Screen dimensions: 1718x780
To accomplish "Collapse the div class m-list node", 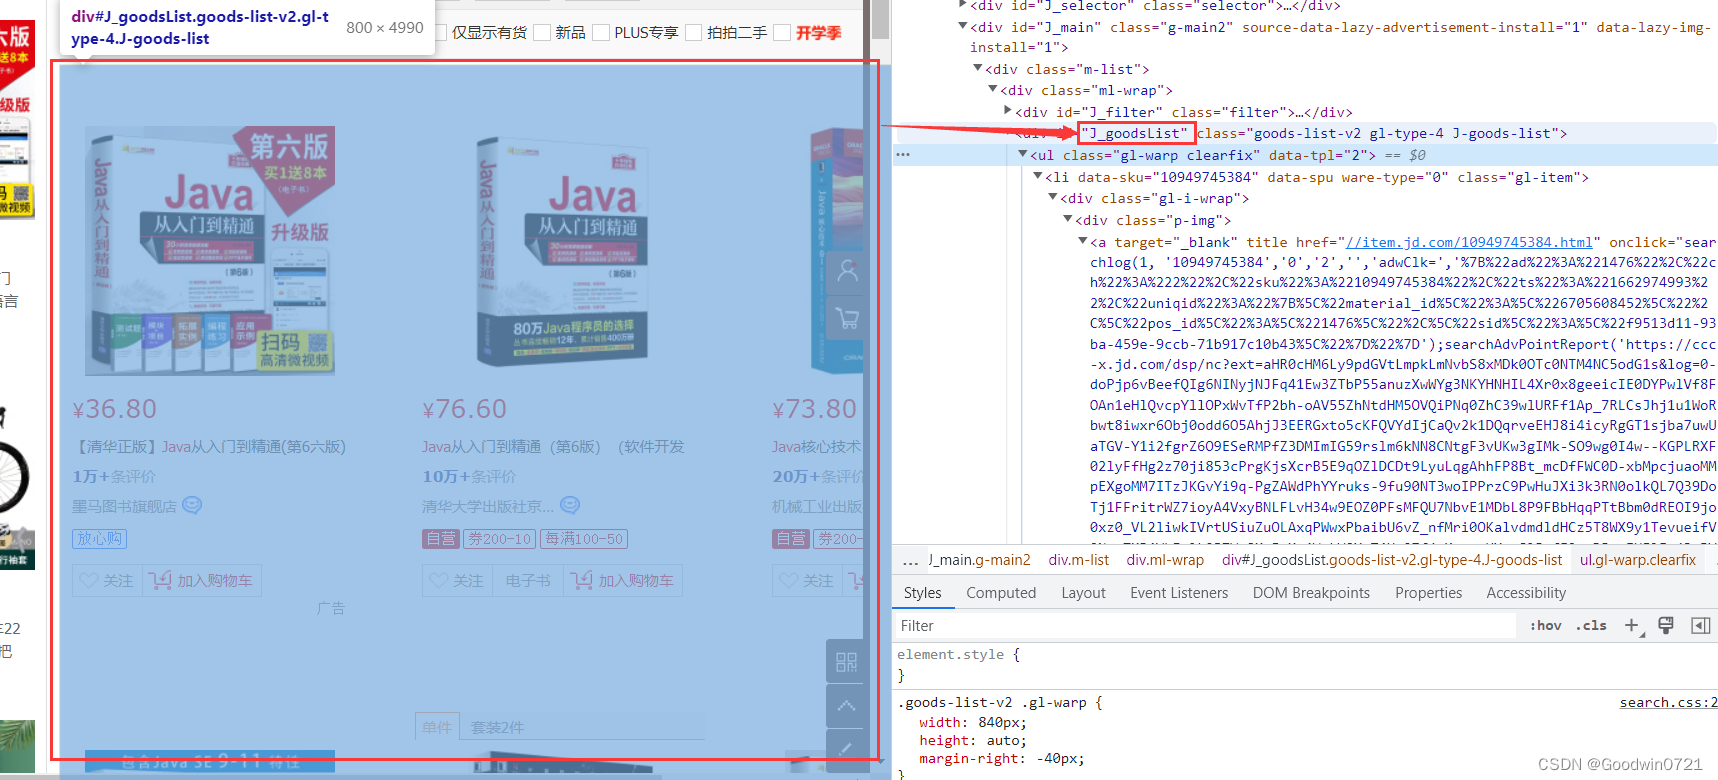I will 978,69.
